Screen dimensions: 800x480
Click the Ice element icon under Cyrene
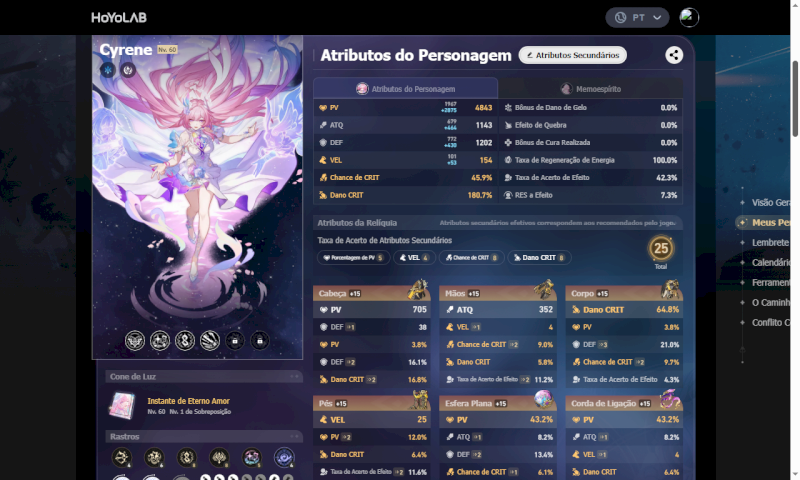[108, 70]
